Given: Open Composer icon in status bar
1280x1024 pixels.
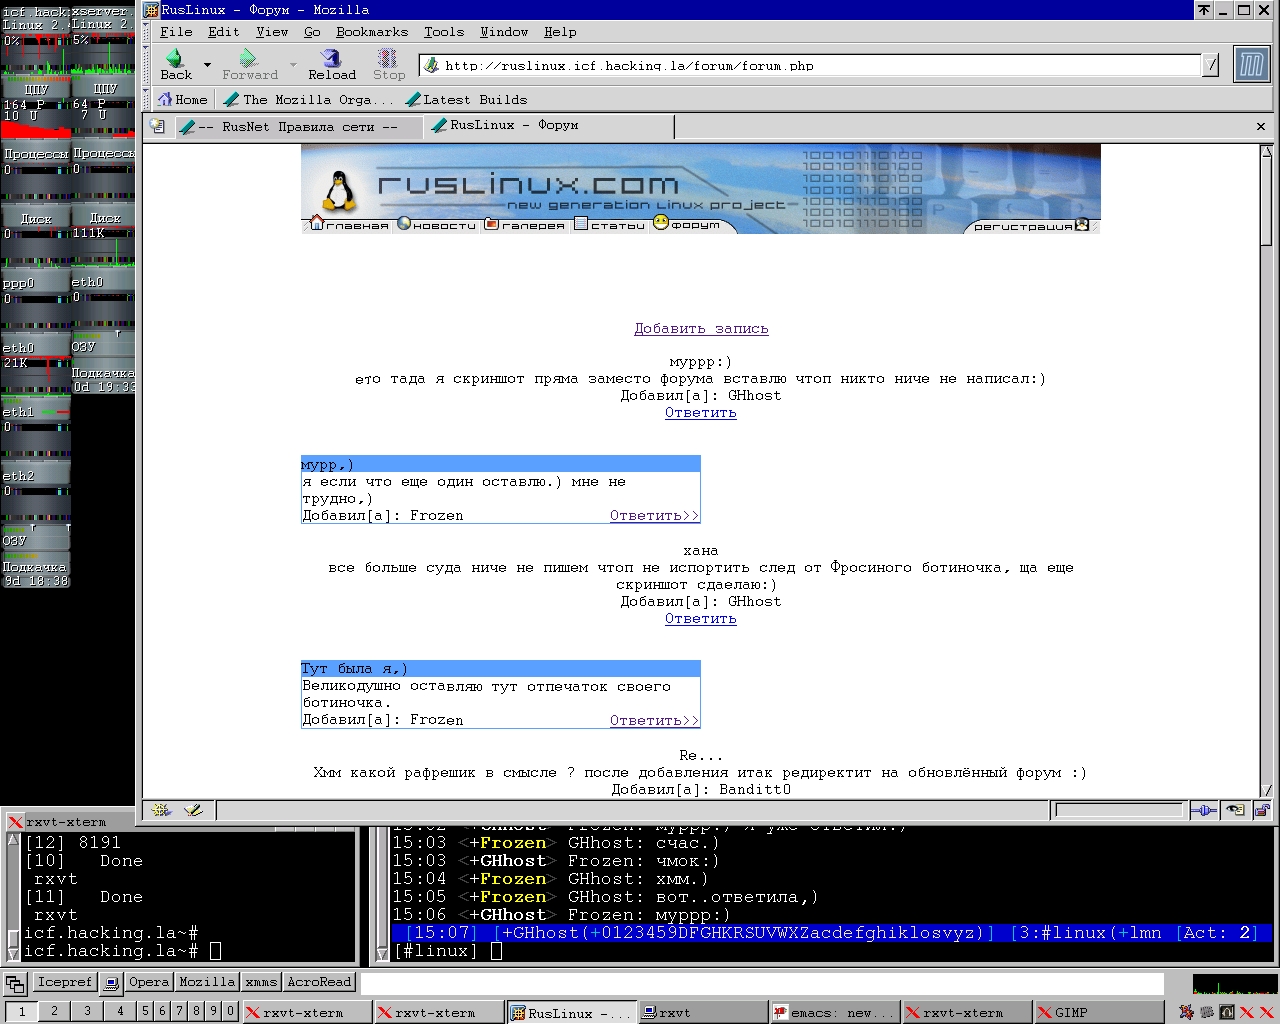Looking at the screenshot, I should (193, 810).
